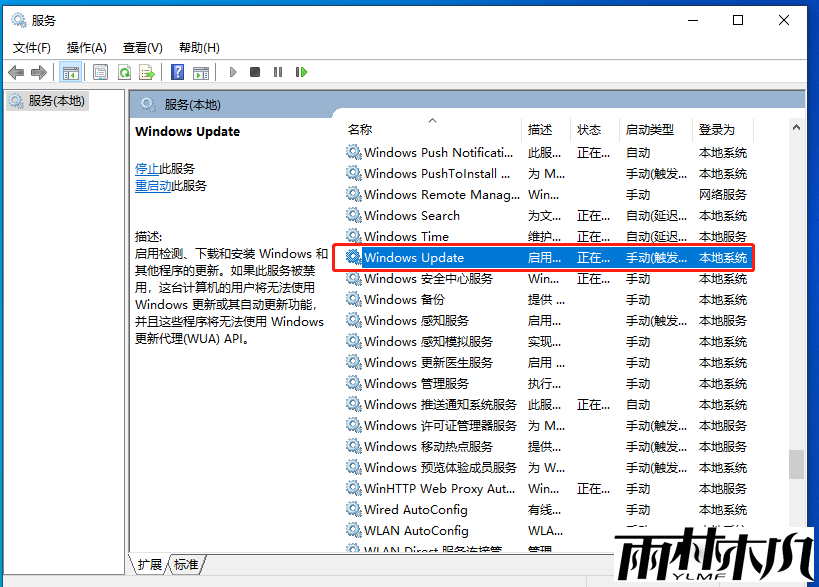This screenshot has height=587, width=819.
Task: Pause the service with the pause icon
Action: [280, 71]
